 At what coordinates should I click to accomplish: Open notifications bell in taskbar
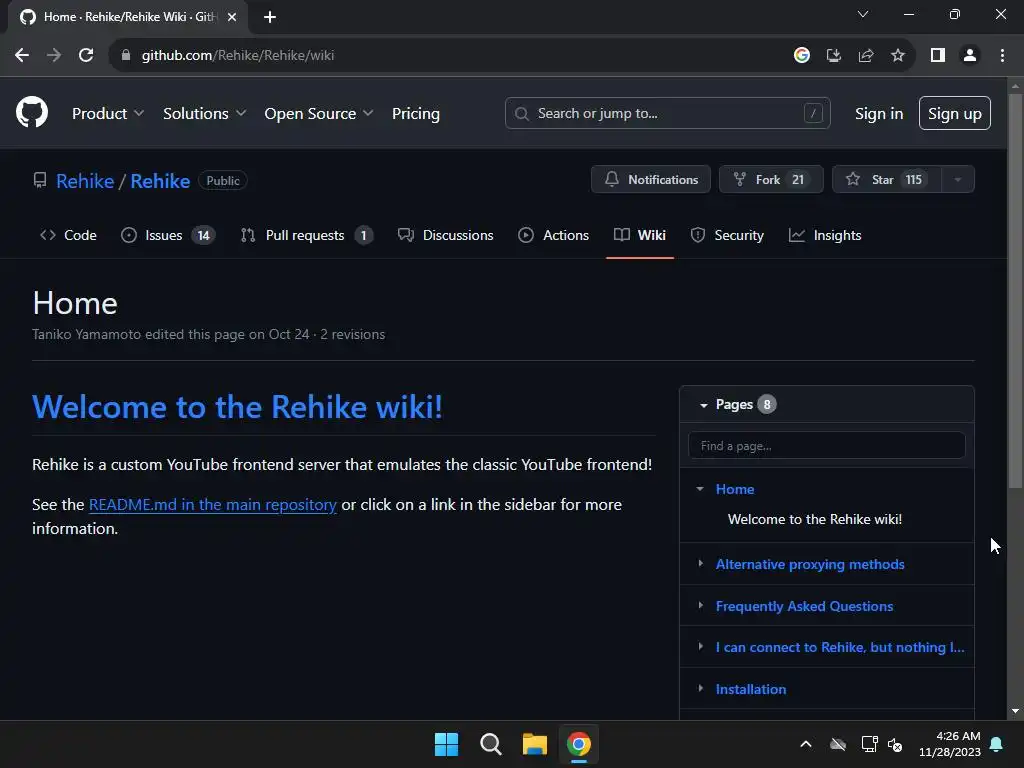point(997,744)
